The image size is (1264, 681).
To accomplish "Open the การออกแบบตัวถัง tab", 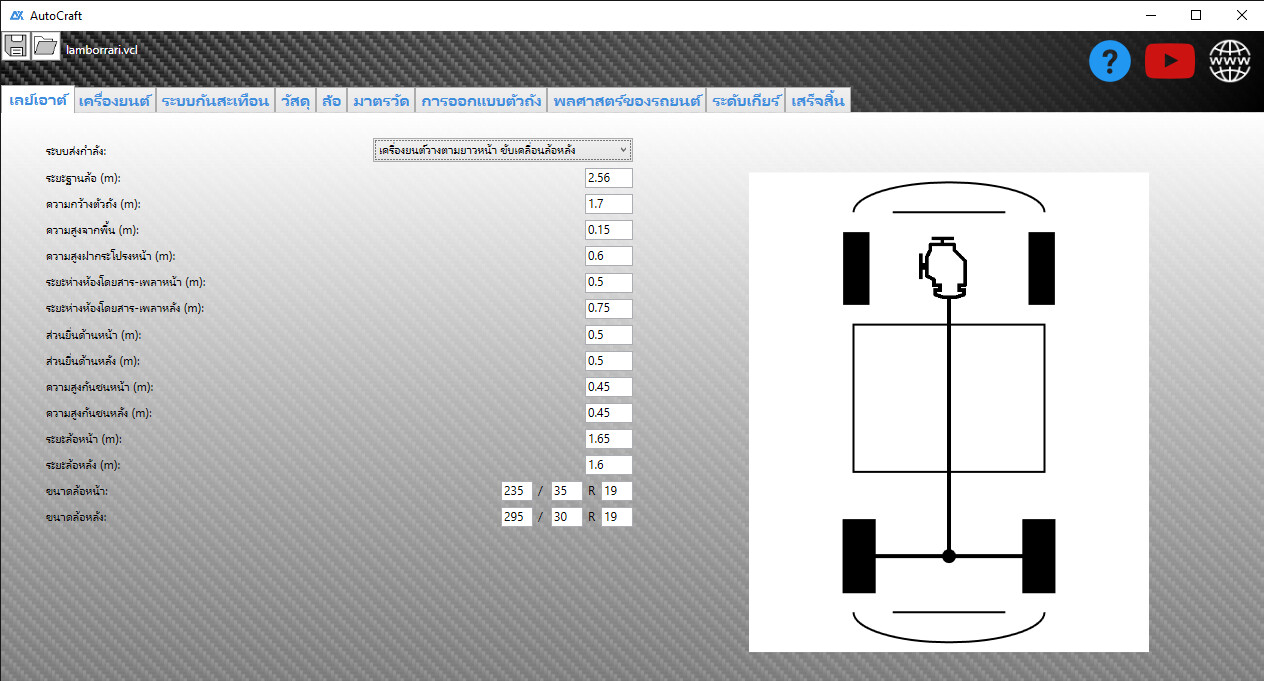I will click(481, 101).
